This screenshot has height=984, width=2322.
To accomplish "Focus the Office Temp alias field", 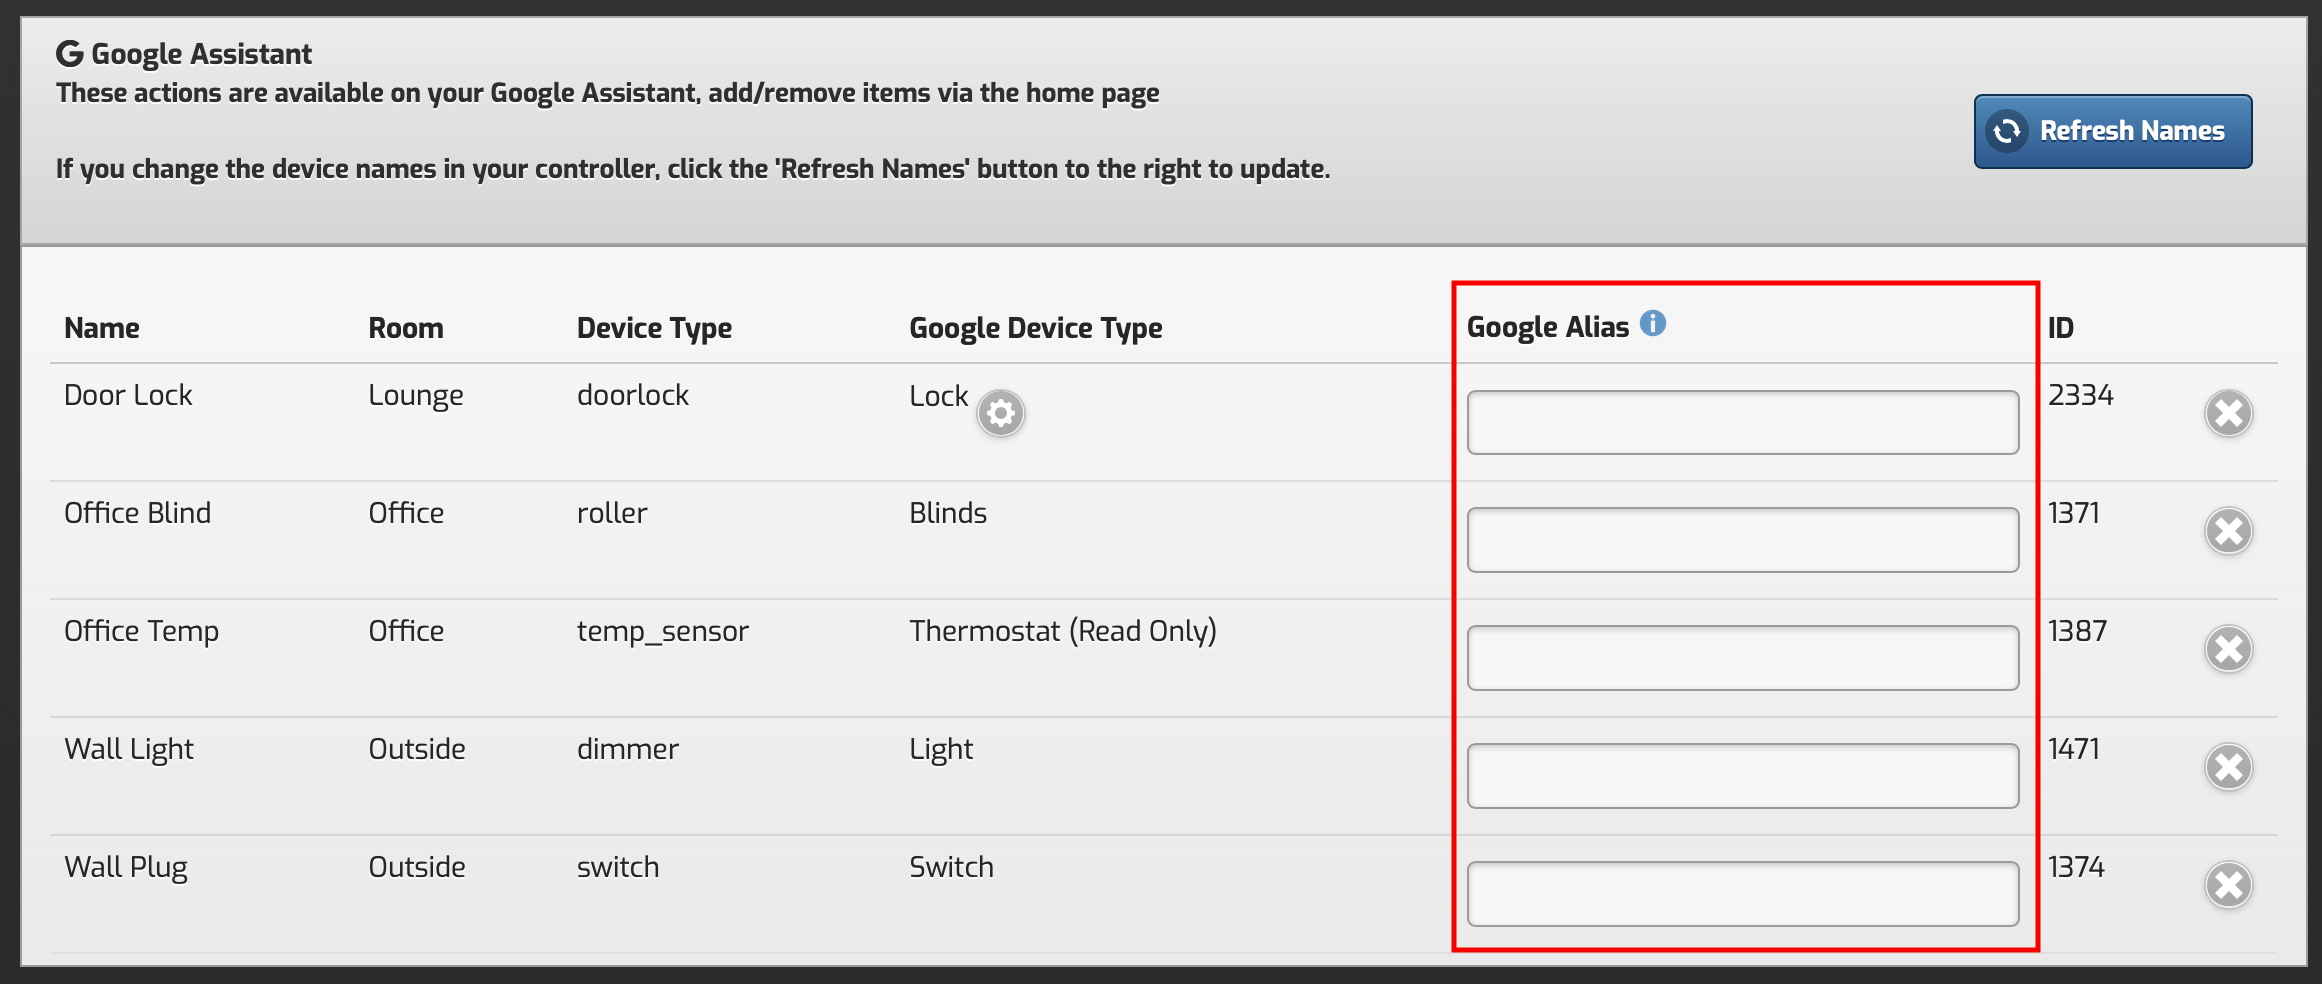I will pyautogui.click(x=1743, y=658).
